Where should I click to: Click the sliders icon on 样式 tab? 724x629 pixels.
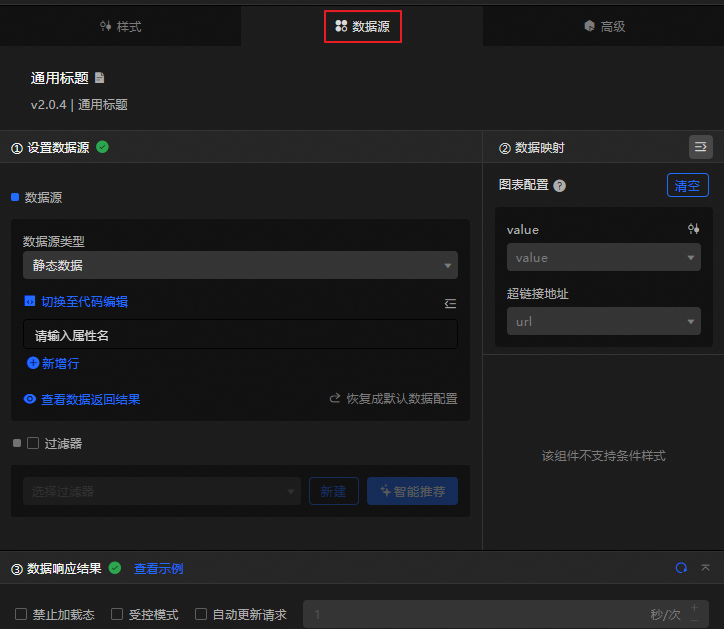105,26
